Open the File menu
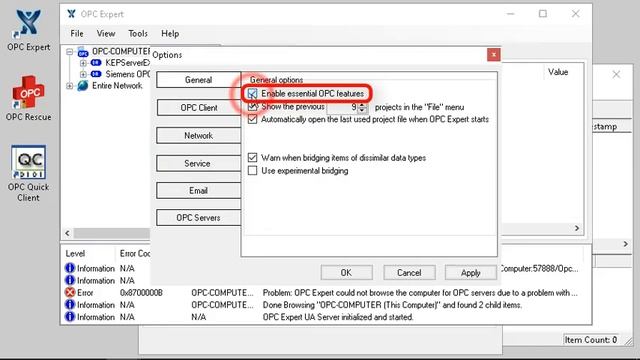 (77, 33)
